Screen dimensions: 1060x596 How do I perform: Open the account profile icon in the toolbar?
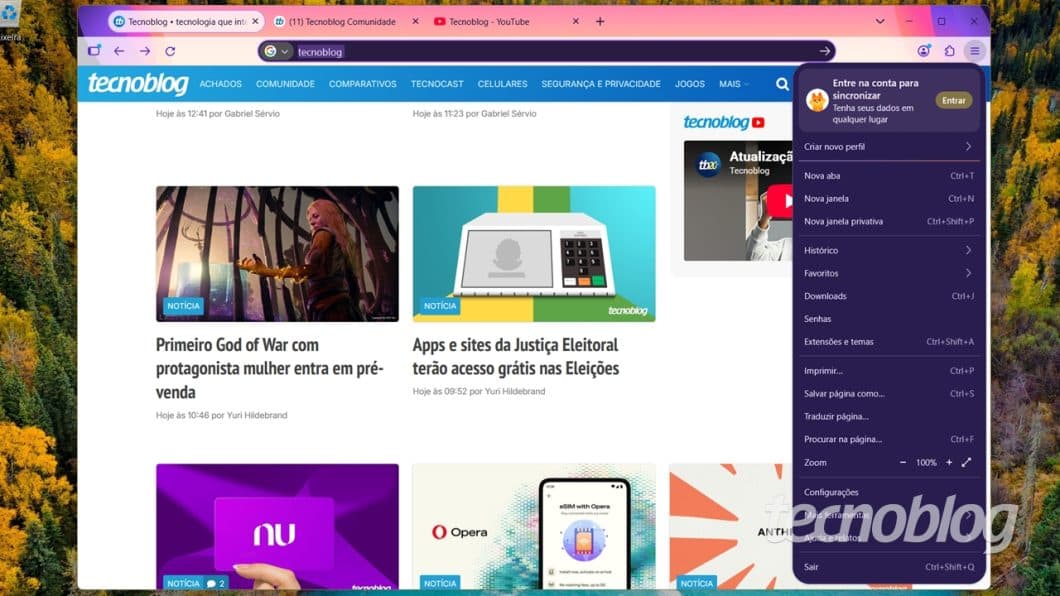tap(923, 51)
